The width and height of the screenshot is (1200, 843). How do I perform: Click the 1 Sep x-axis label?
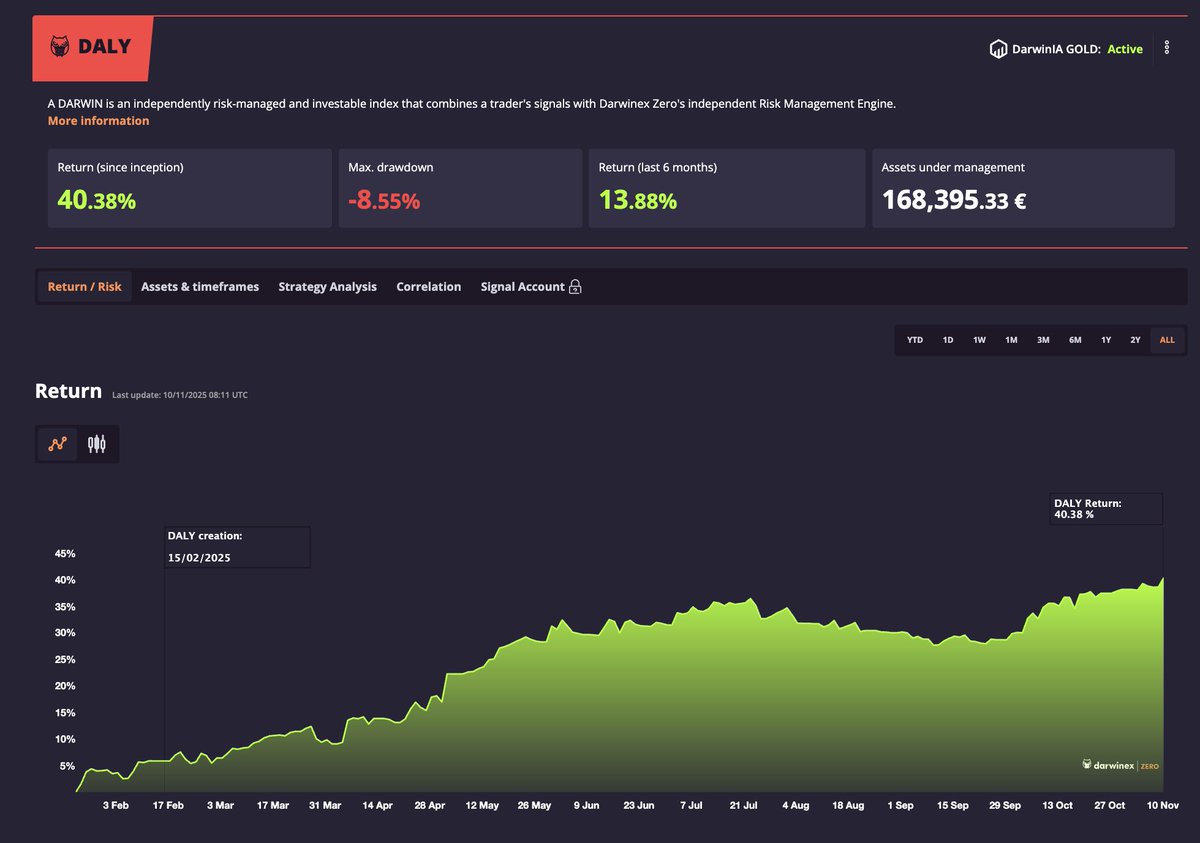click(900, 805)
